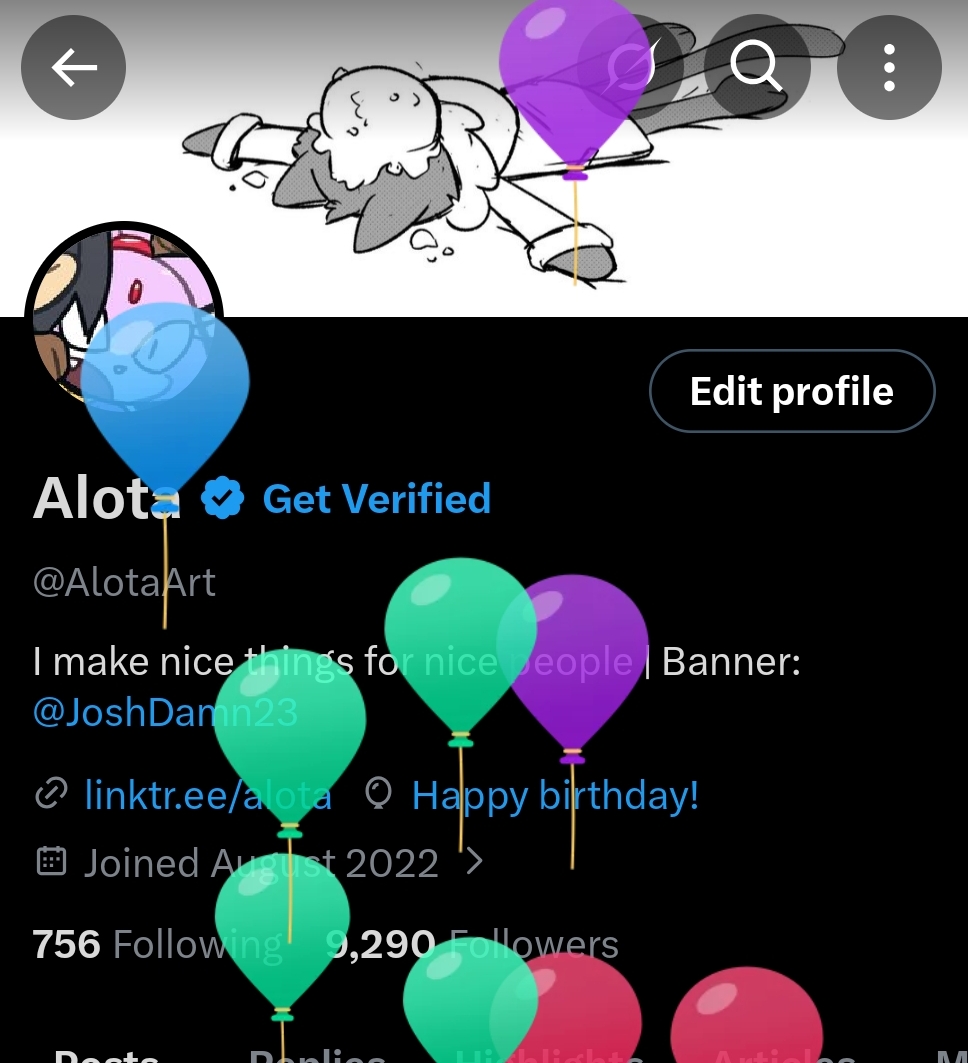Switch to the Replies tab
The image size is (968, 1063).
(317, 1055)
